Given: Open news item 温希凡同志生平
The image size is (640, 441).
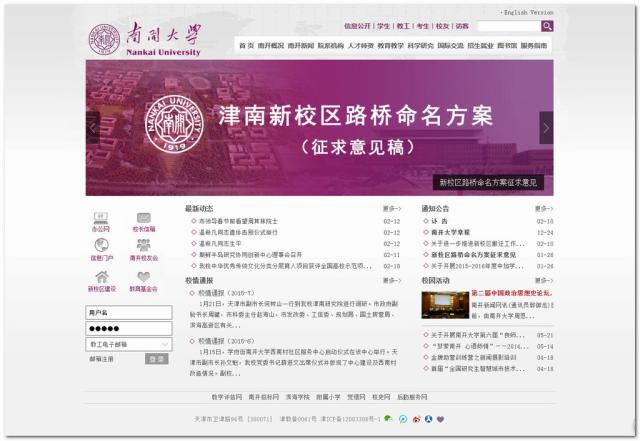Looking at the screenshot, I should coord(220,244).
